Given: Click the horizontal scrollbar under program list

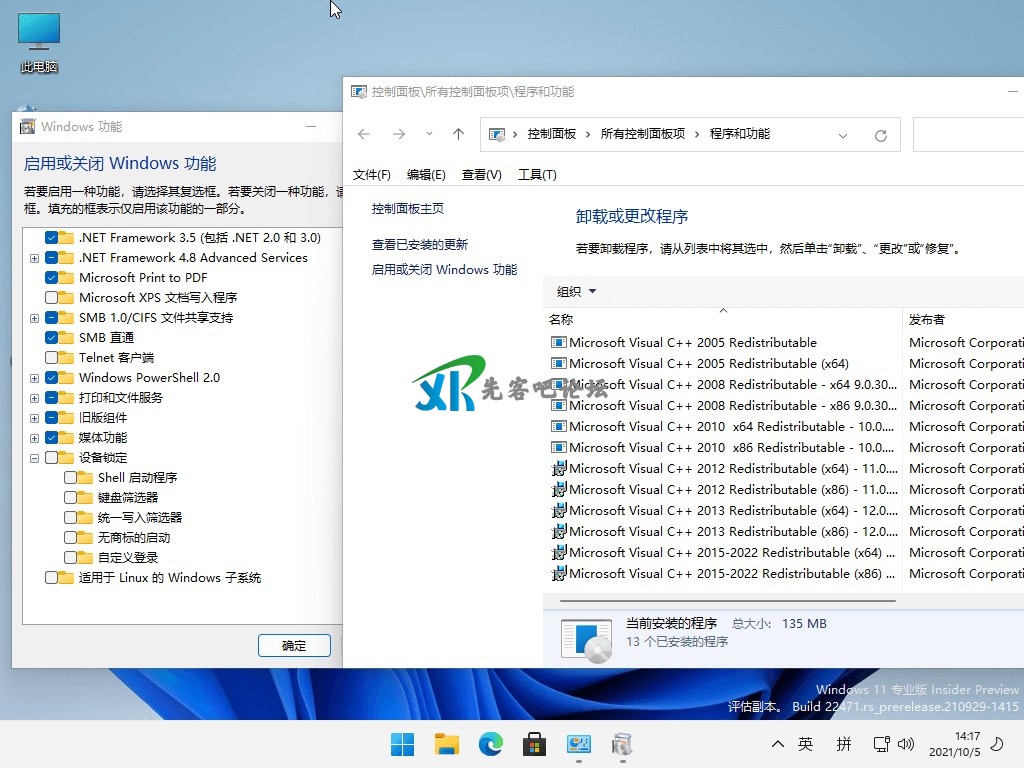Looking at the screenshot, I should pyautogui.click(x=720, y=600).
